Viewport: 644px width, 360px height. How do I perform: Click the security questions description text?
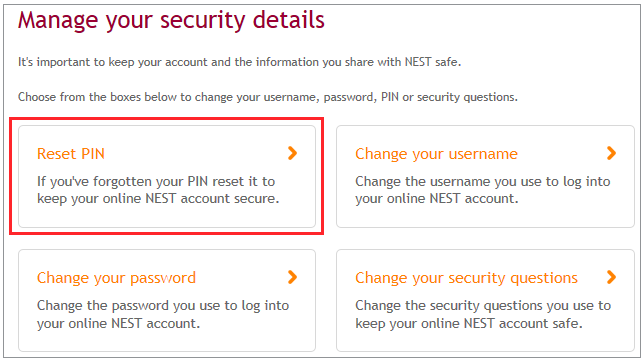click(483, 314)
